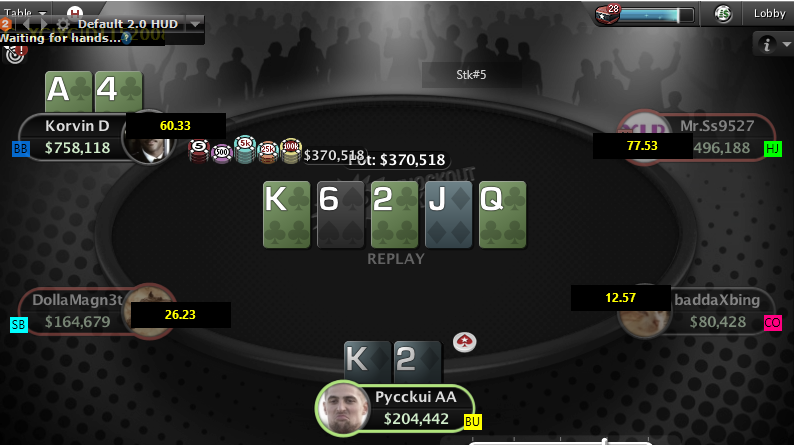Click the dealer button chip near Pycckui AA

[464, 342]
